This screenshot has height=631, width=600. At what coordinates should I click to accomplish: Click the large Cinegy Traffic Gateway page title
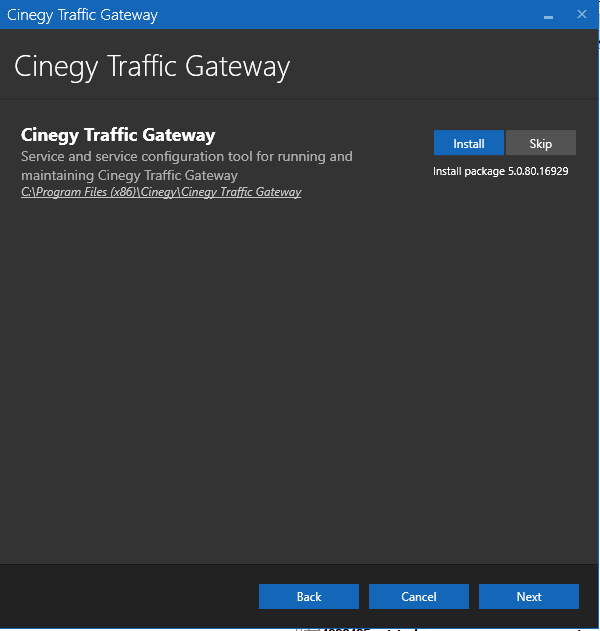pyautogui.click(x=152, y=67)
